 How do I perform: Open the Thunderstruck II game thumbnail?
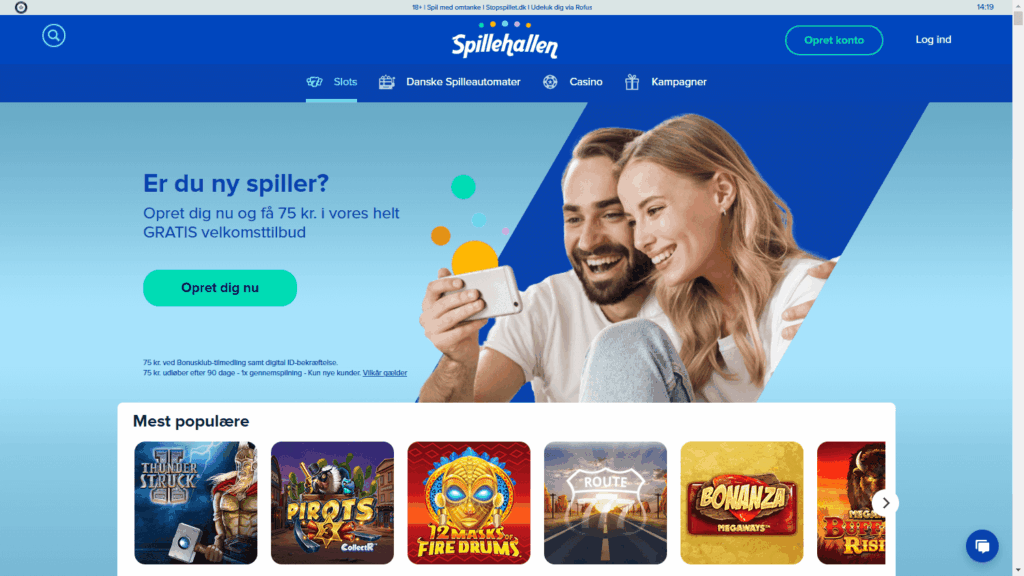pos(196,503)
